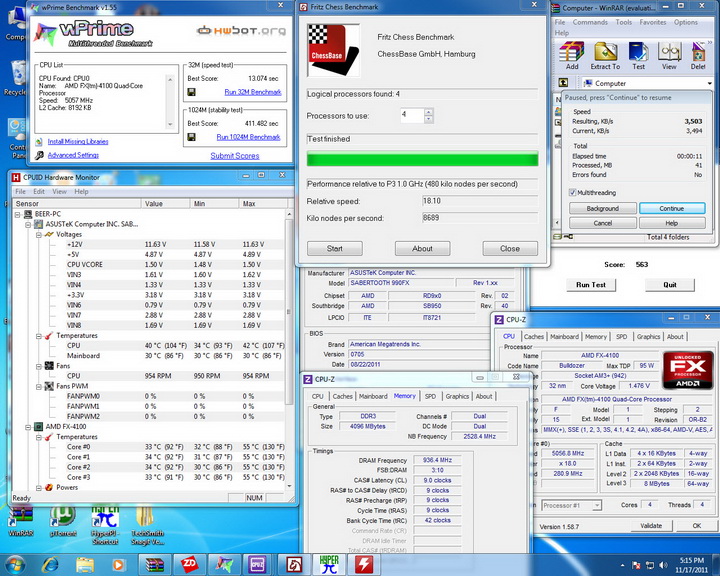Open Processor #1 selection dropdown

coord(596,505)
